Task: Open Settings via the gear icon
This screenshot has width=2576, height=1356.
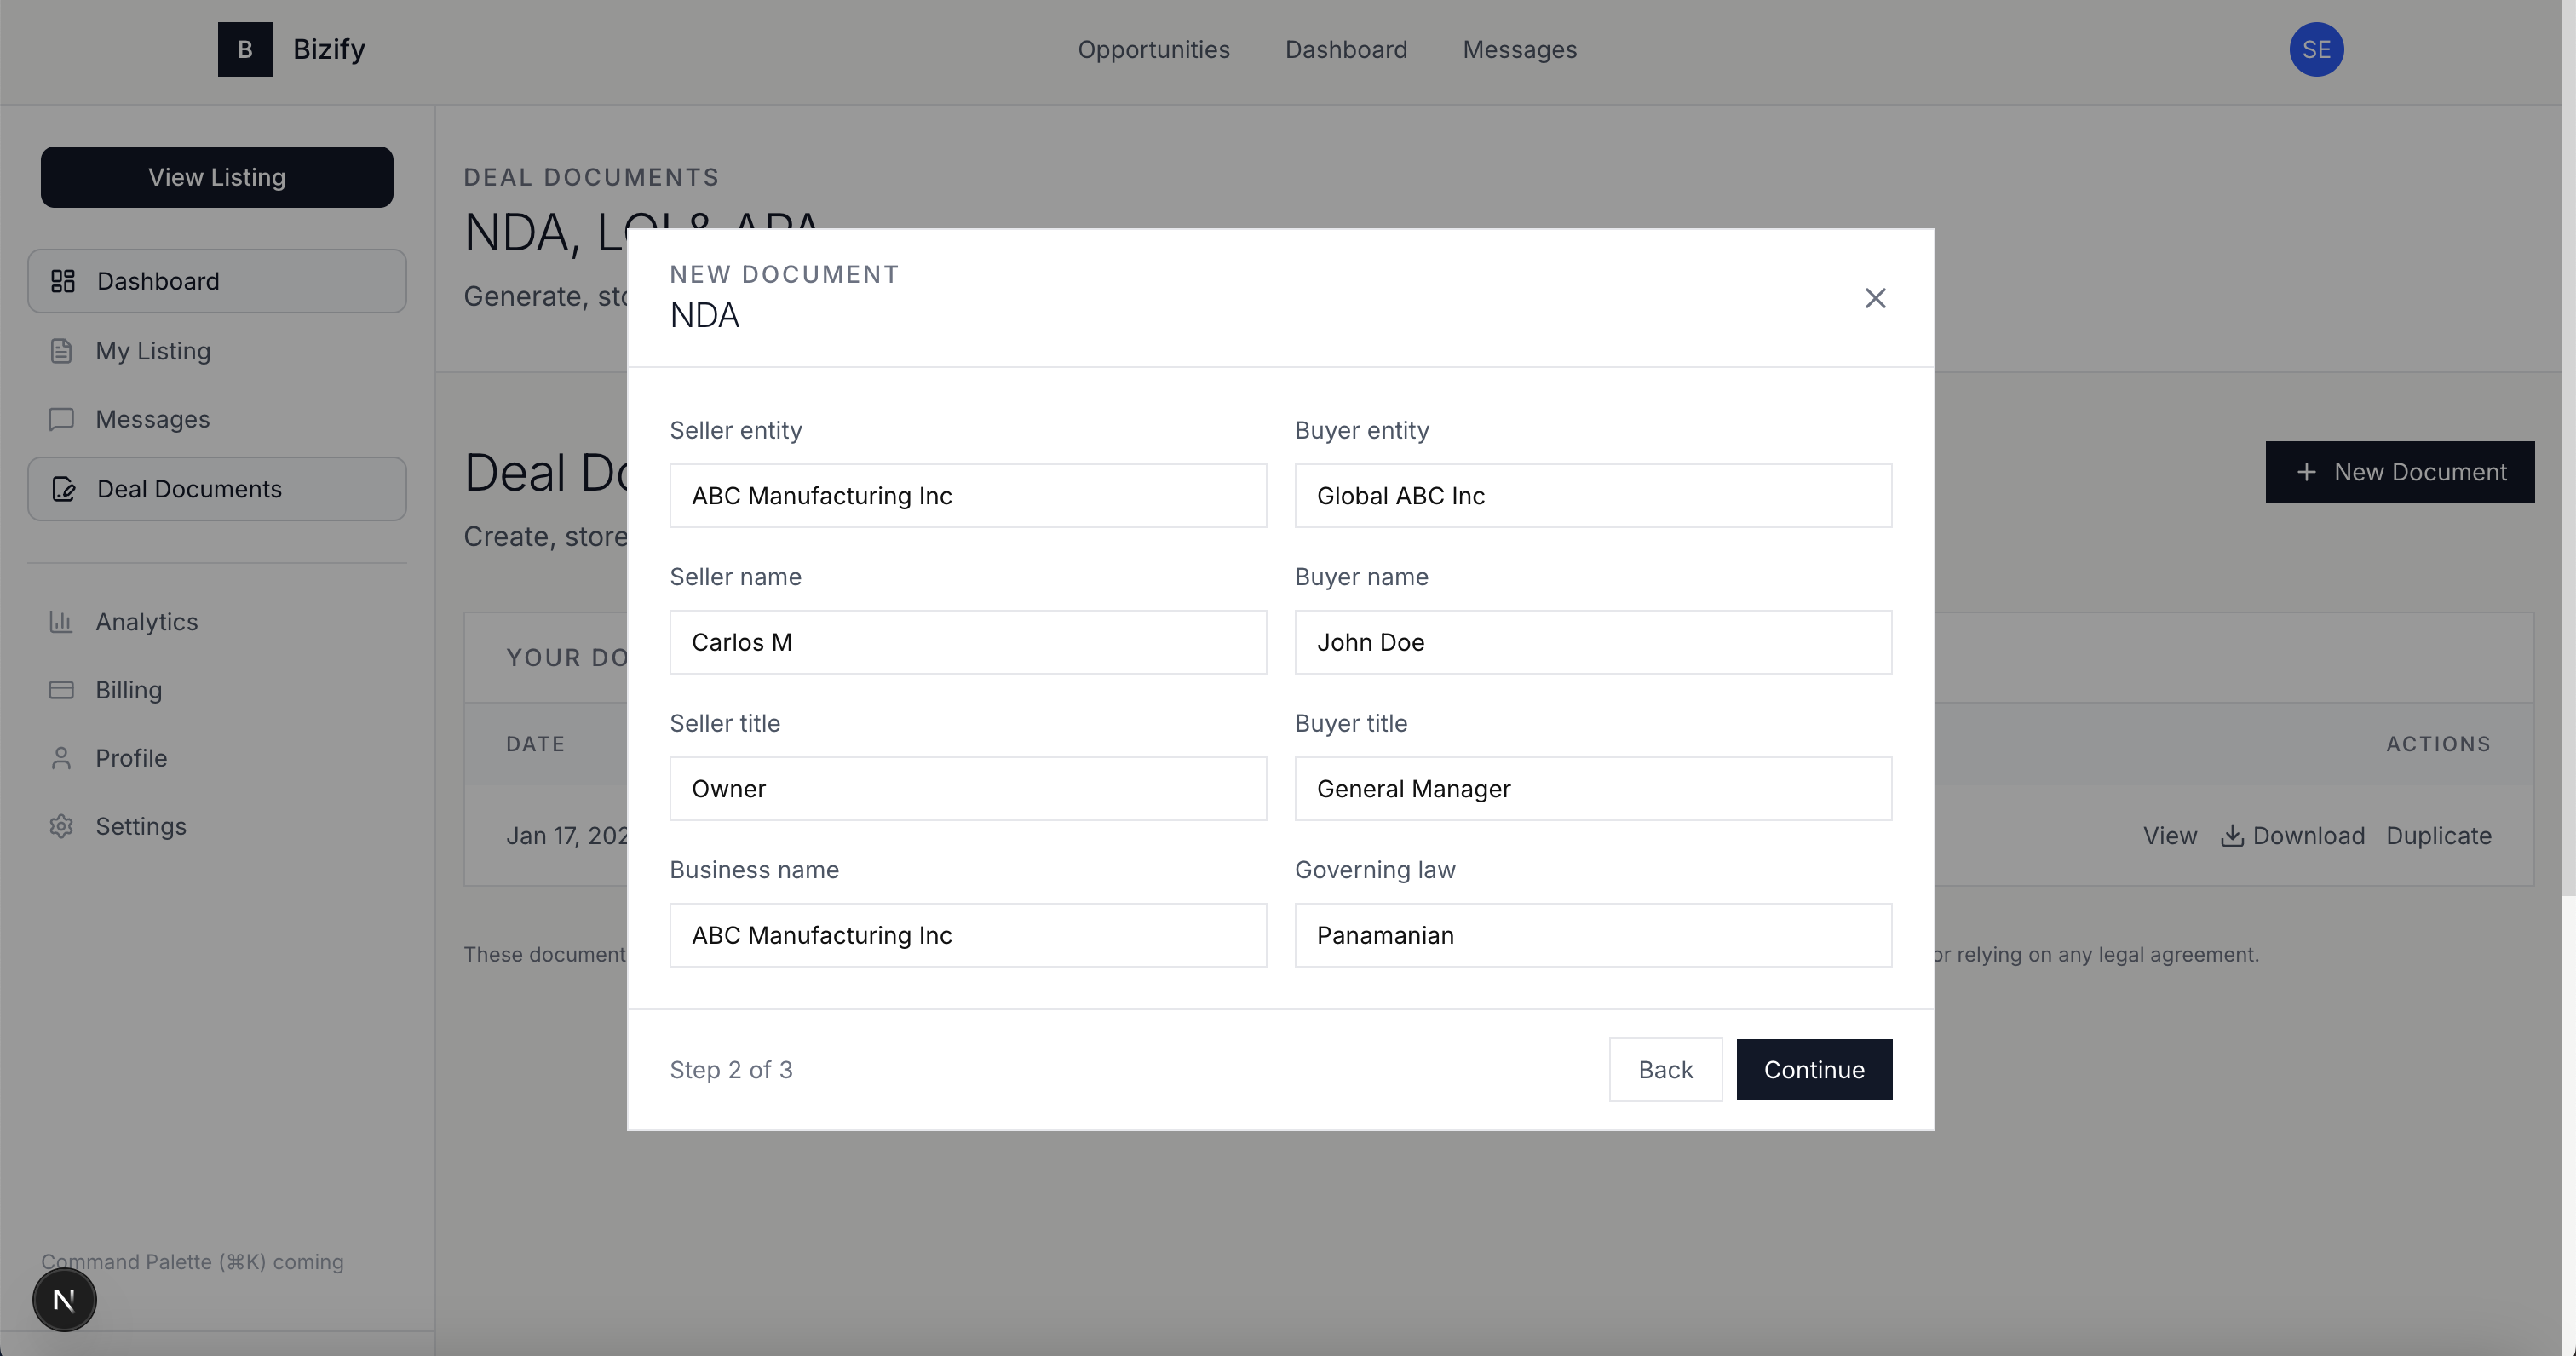Action: [x=62, y=826]
